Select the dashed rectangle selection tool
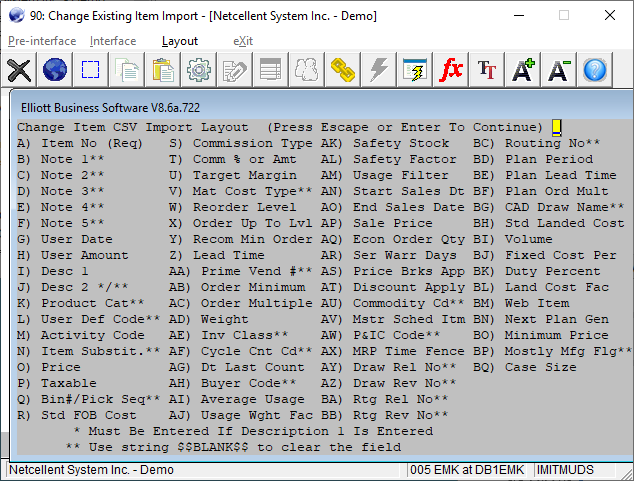This screenshot has width=634, height=481. tap(91, 70)
